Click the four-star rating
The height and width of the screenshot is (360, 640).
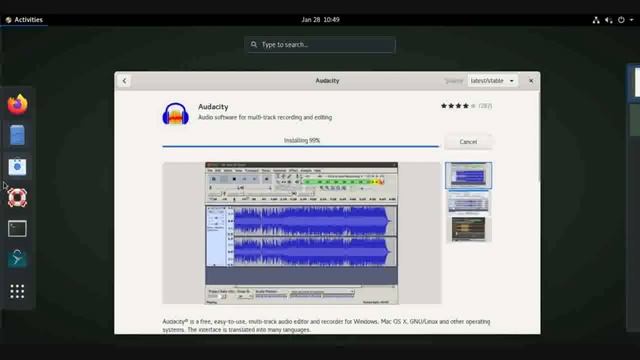pos(458,106)
